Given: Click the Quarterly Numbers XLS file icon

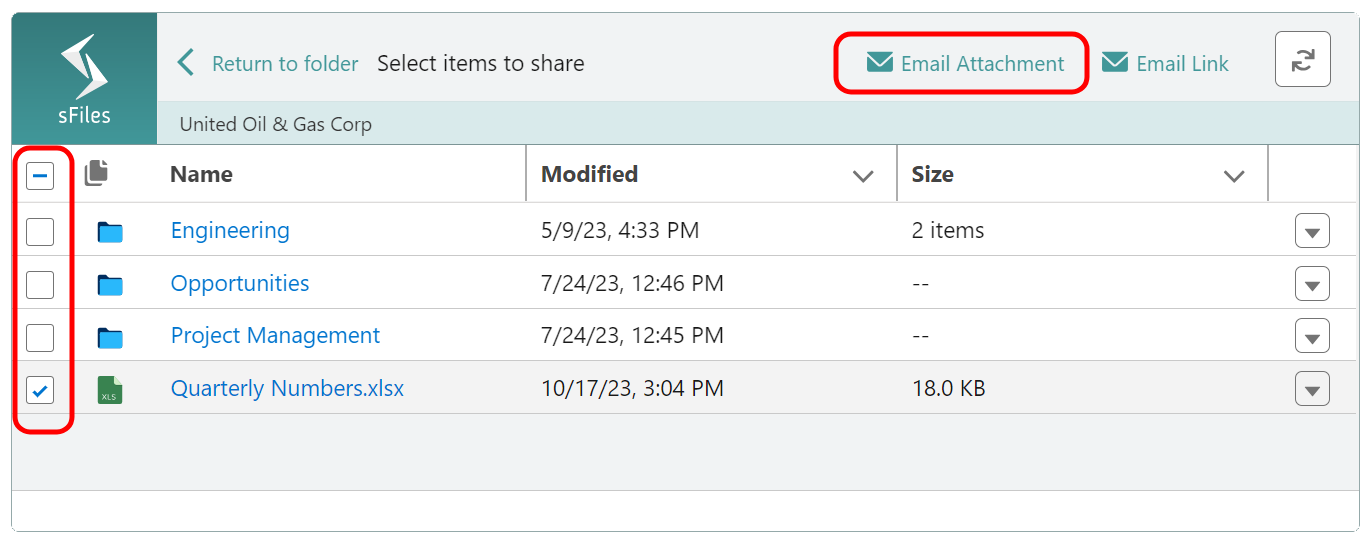Looking at the screenshot, I should click(x=110, y=389).
